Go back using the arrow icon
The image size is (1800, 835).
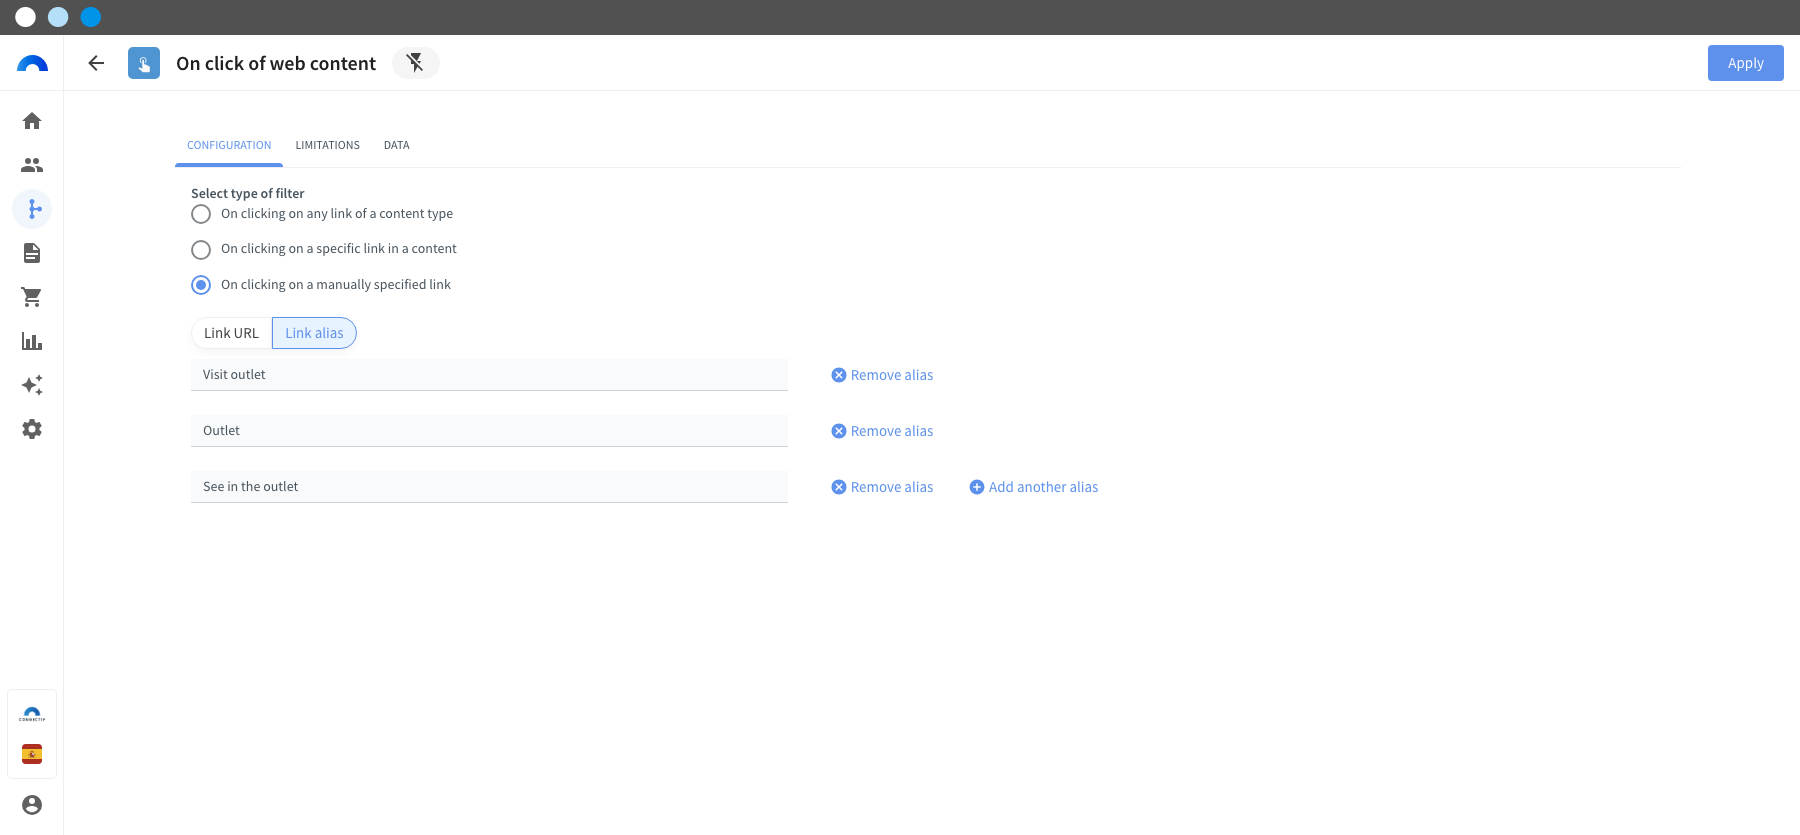pyautogui.click(x=96, y=63)
